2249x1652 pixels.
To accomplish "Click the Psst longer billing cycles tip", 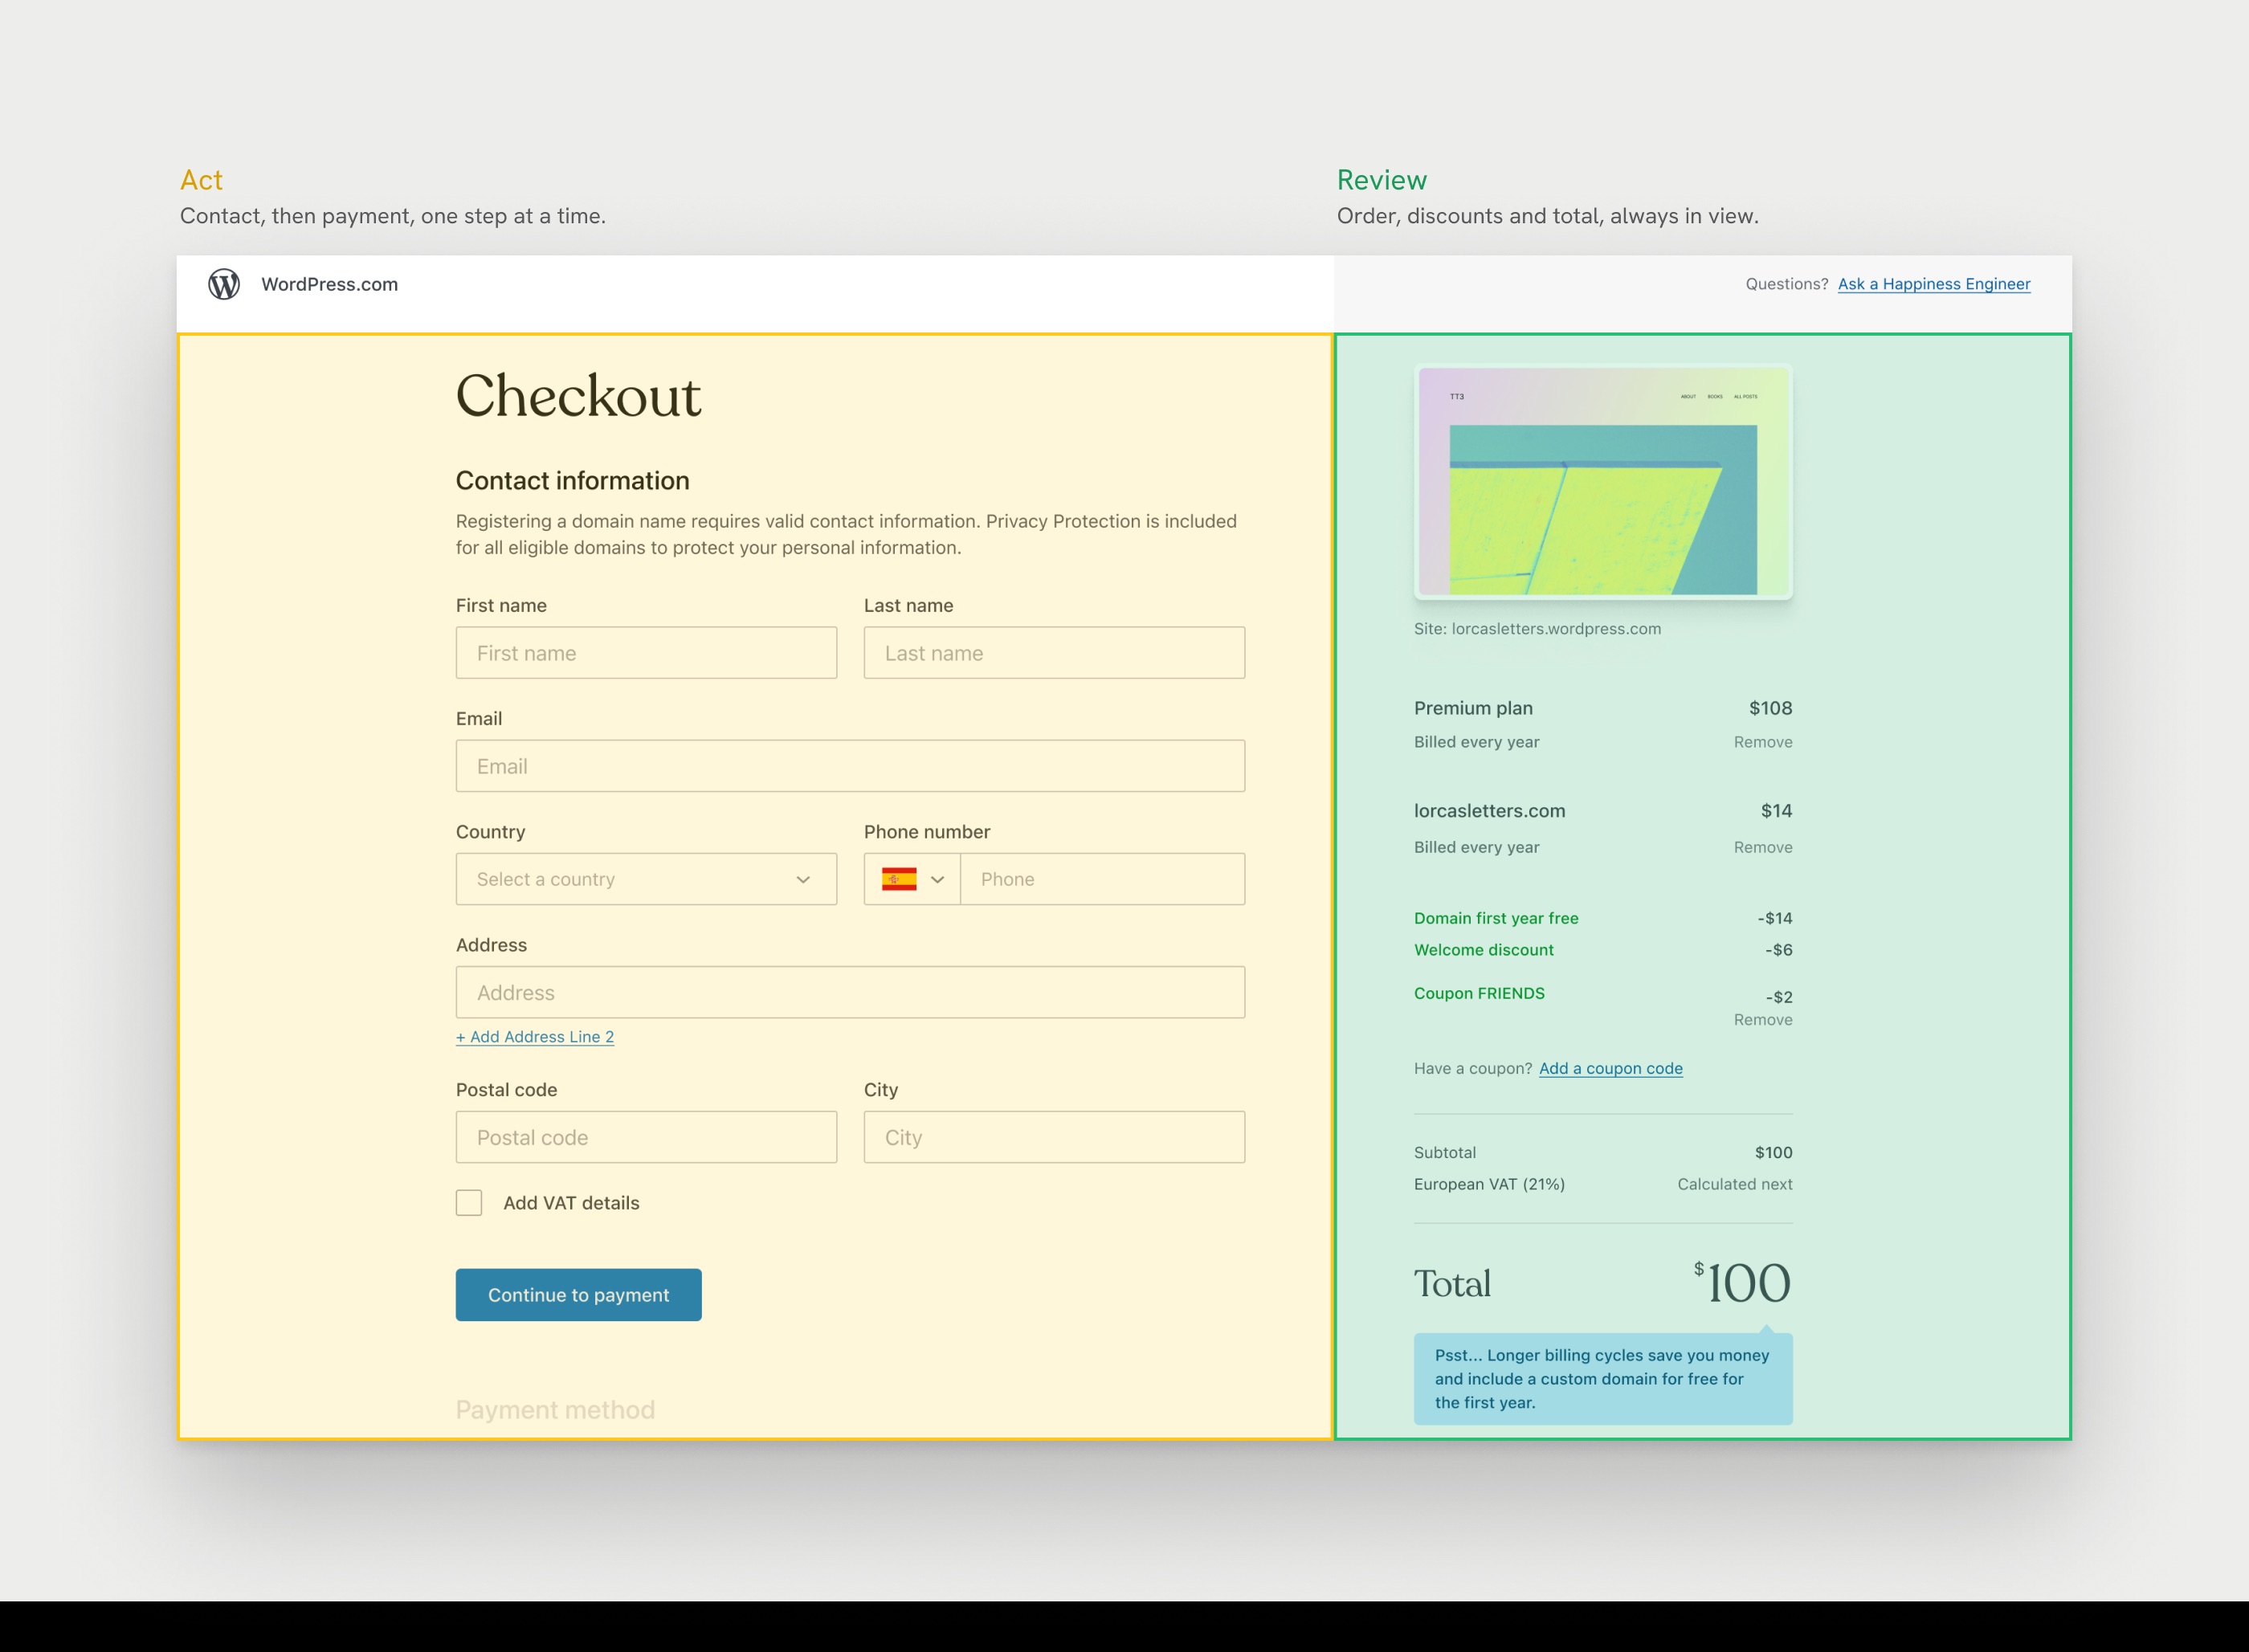I will point(1603,1379).
